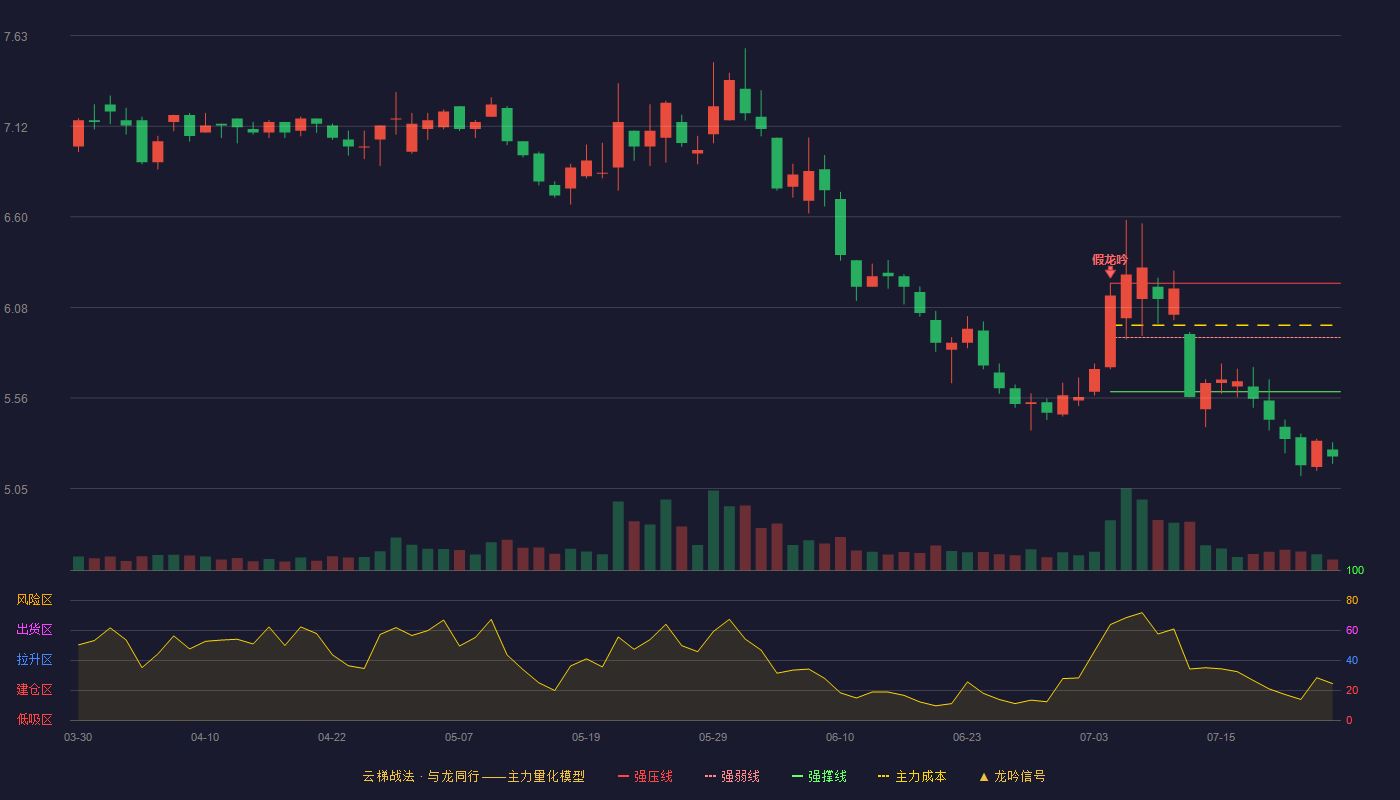This screenshot has height=800, width=1400.
Task: Click the 05-07 date label
Action: [459, 737]
